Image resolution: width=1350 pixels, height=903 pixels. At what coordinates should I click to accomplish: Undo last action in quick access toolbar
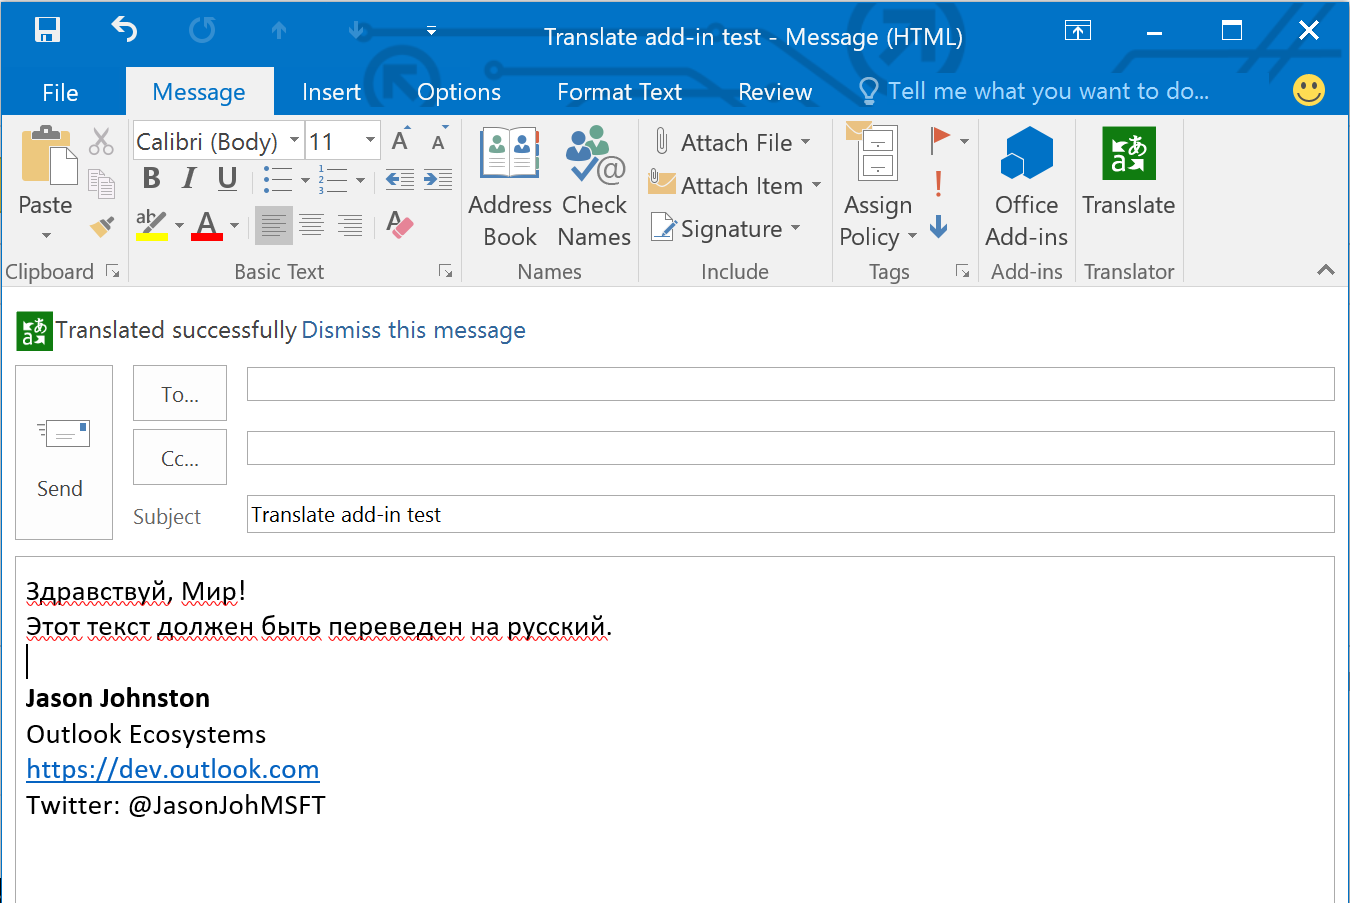click(124, 30)
